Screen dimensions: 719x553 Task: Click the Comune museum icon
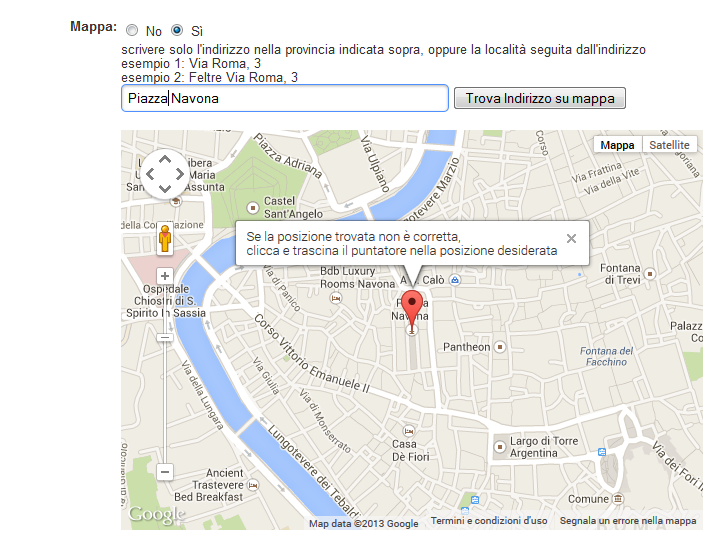(618, 498)
